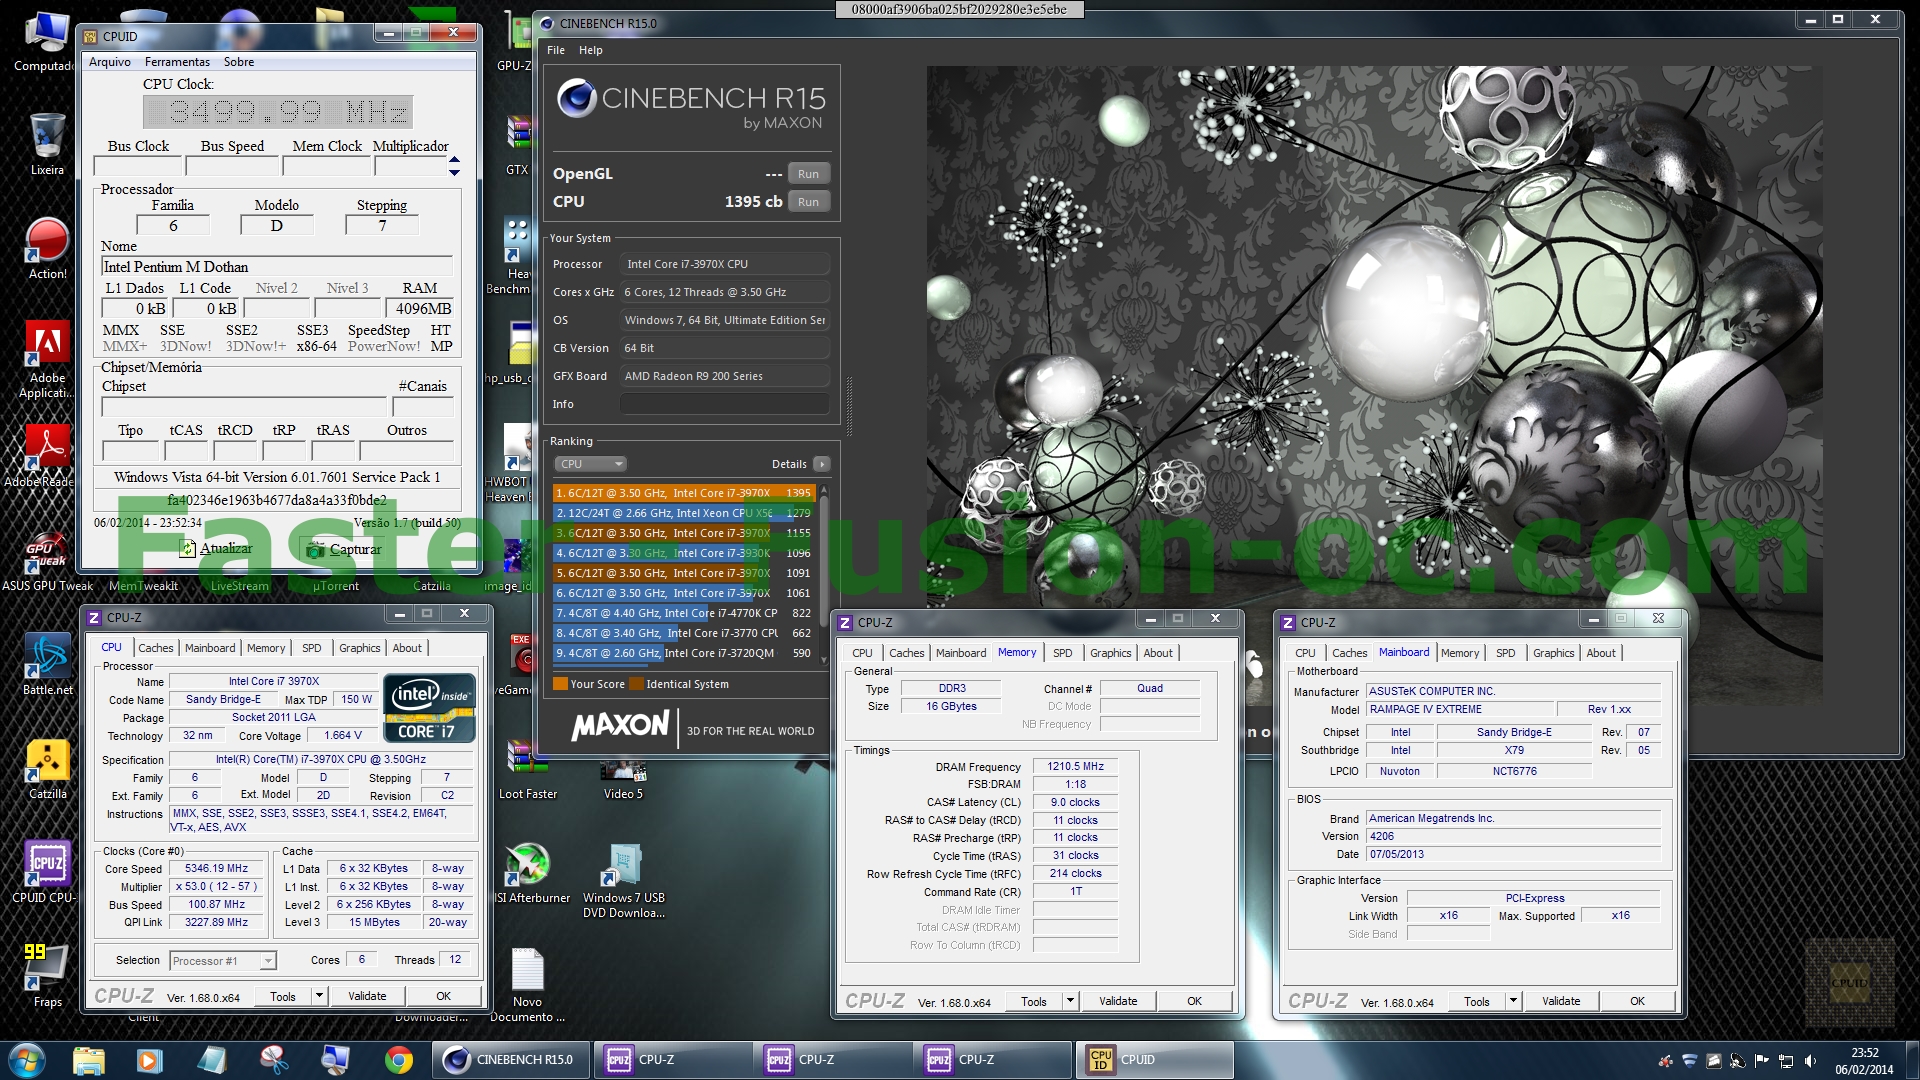Open the Help menu in Cinebench
The width and height of the screenshot is (1920, 1080).
[x=590, y=50]
